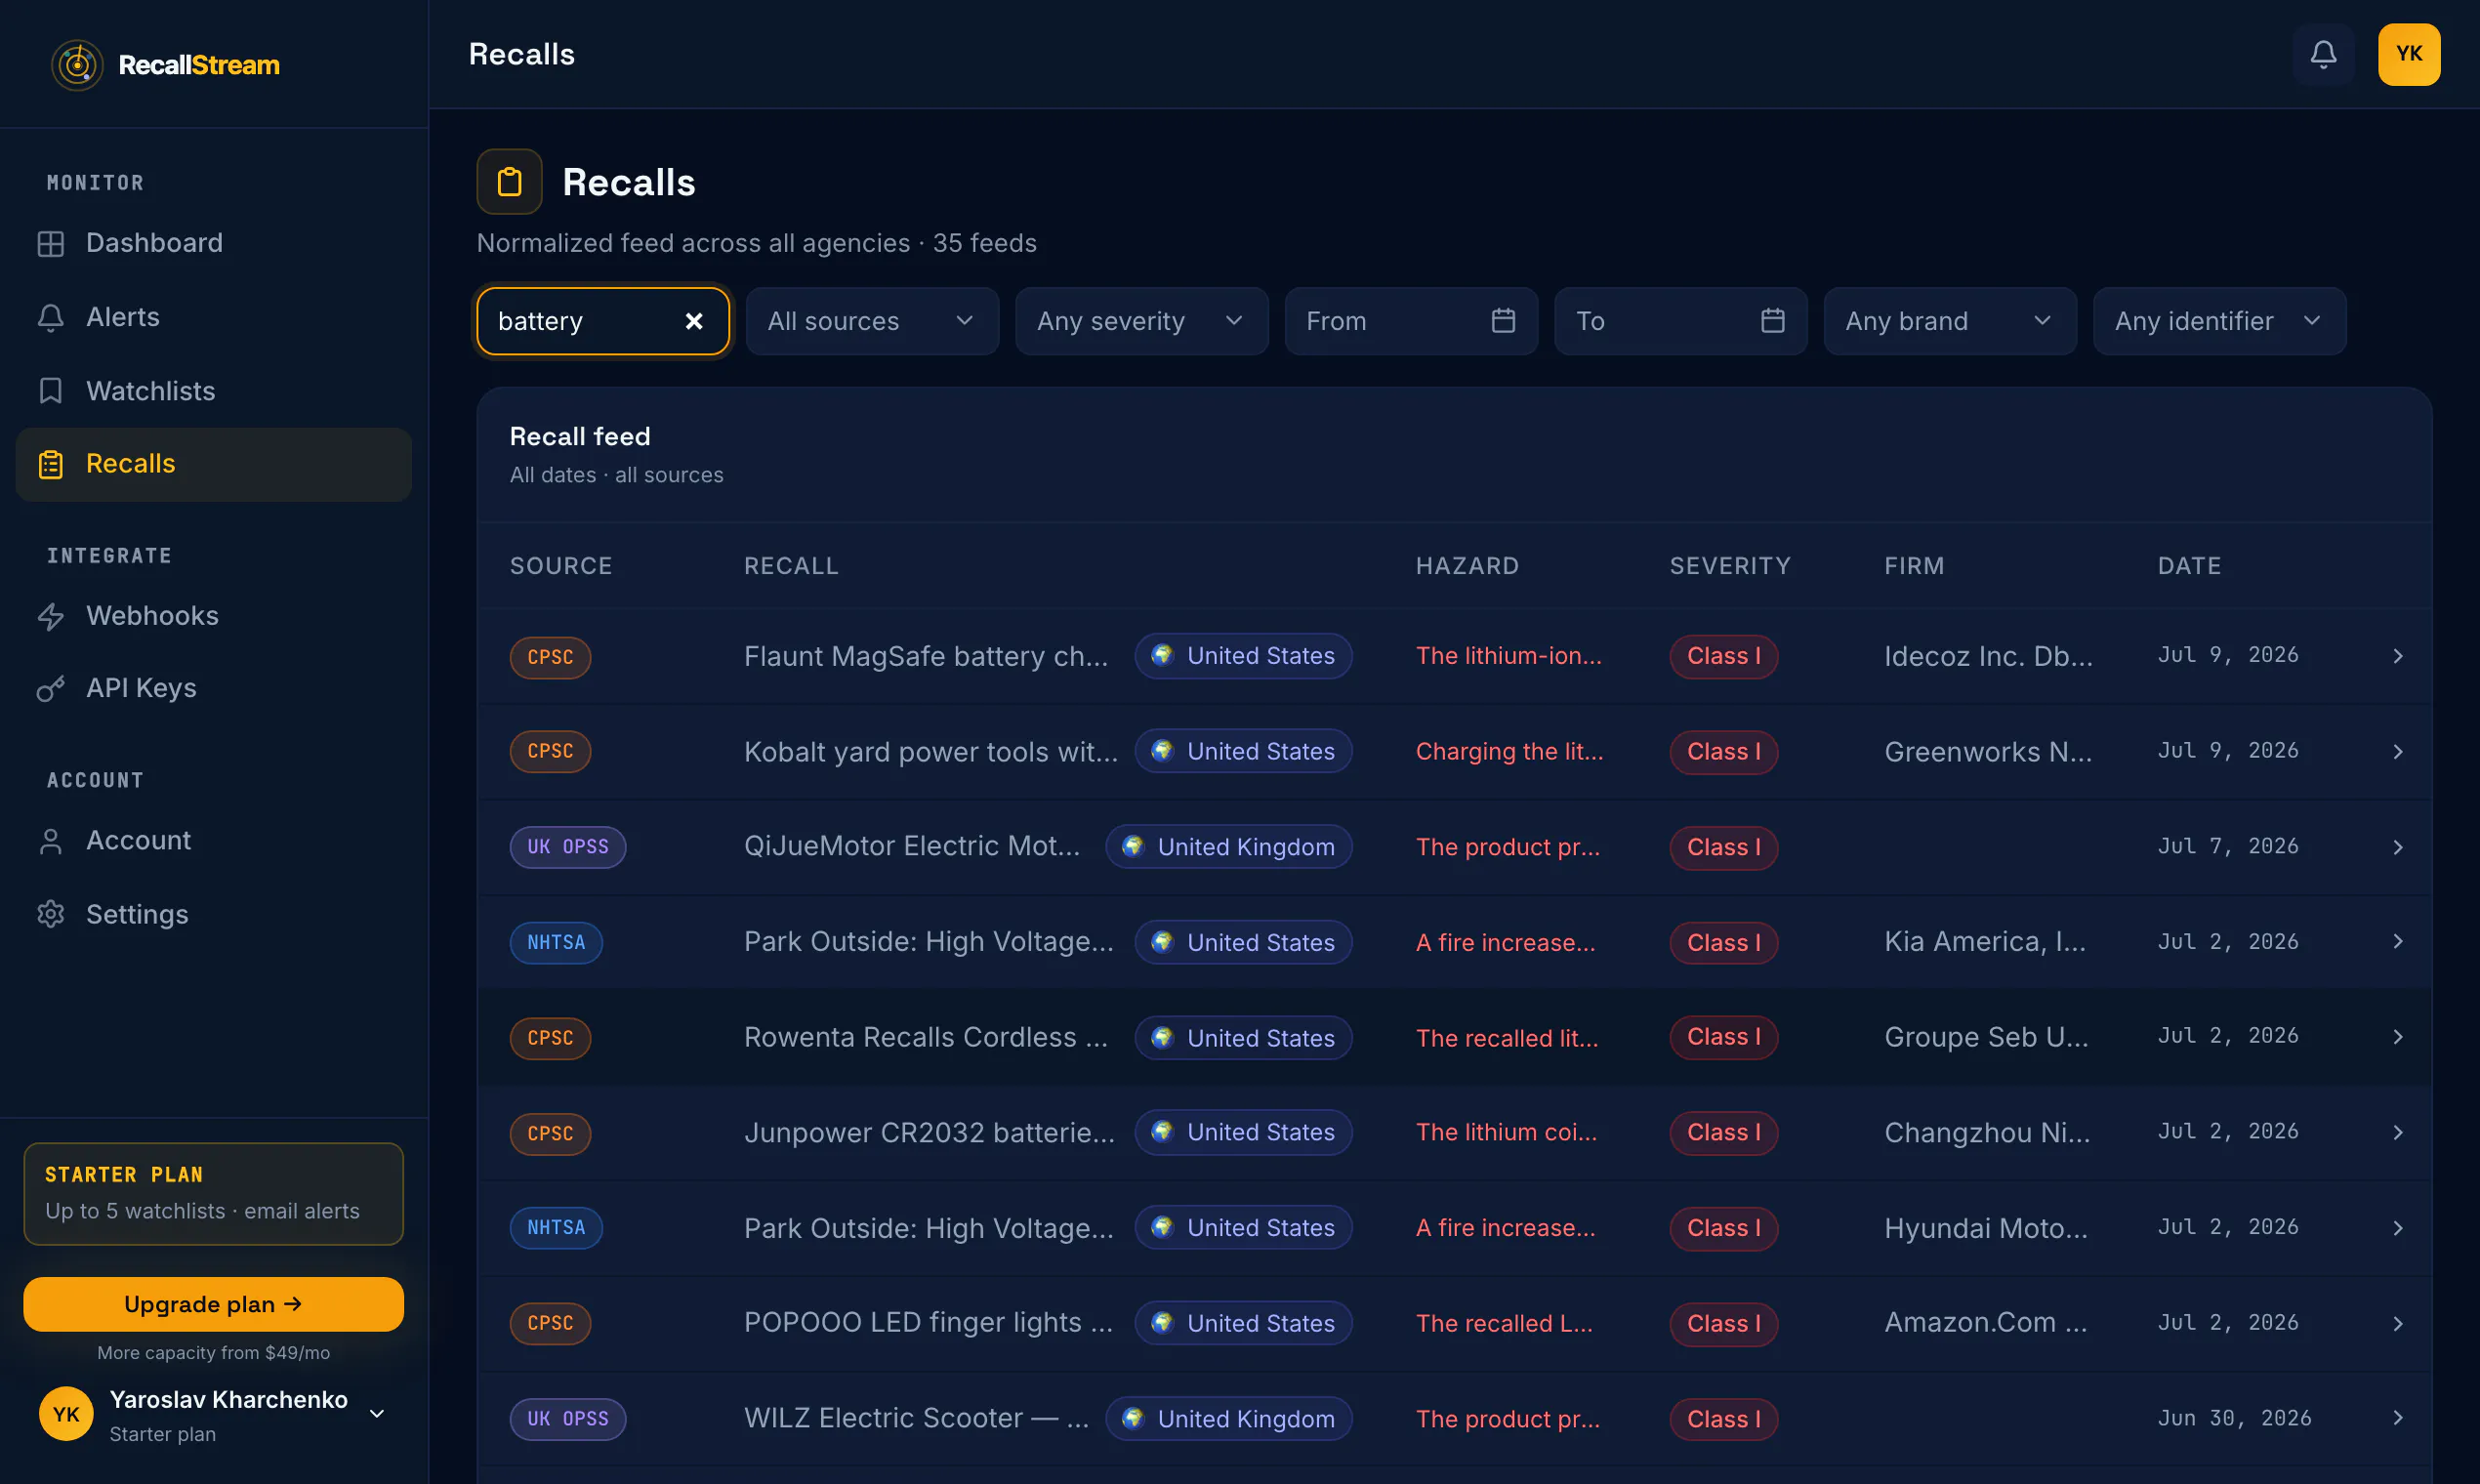Click the From date field

tap(1411, 321)
